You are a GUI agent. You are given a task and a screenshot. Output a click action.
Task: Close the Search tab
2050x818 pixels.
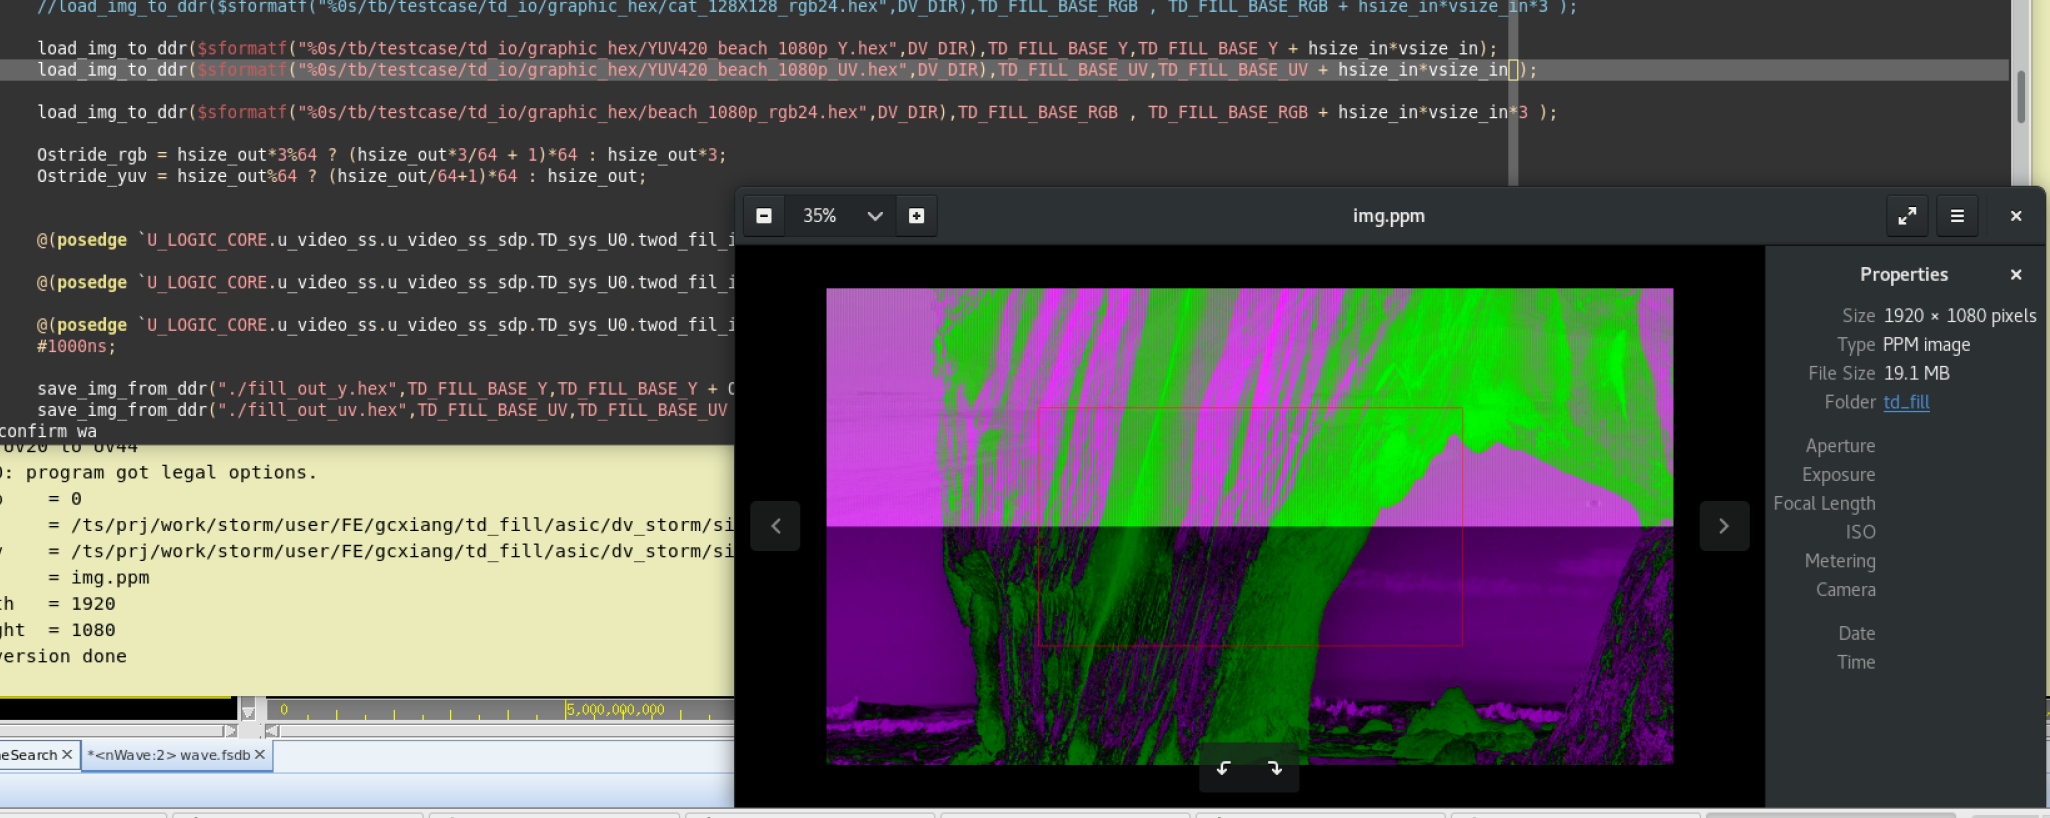(x=67, y=755)
